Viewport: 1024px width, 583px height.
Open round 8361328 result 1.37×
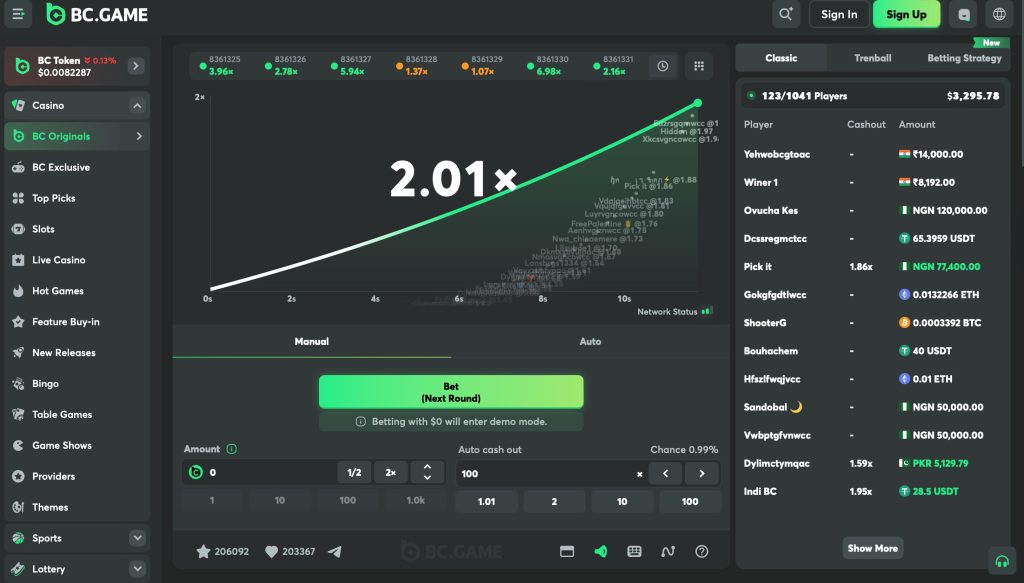417,65
